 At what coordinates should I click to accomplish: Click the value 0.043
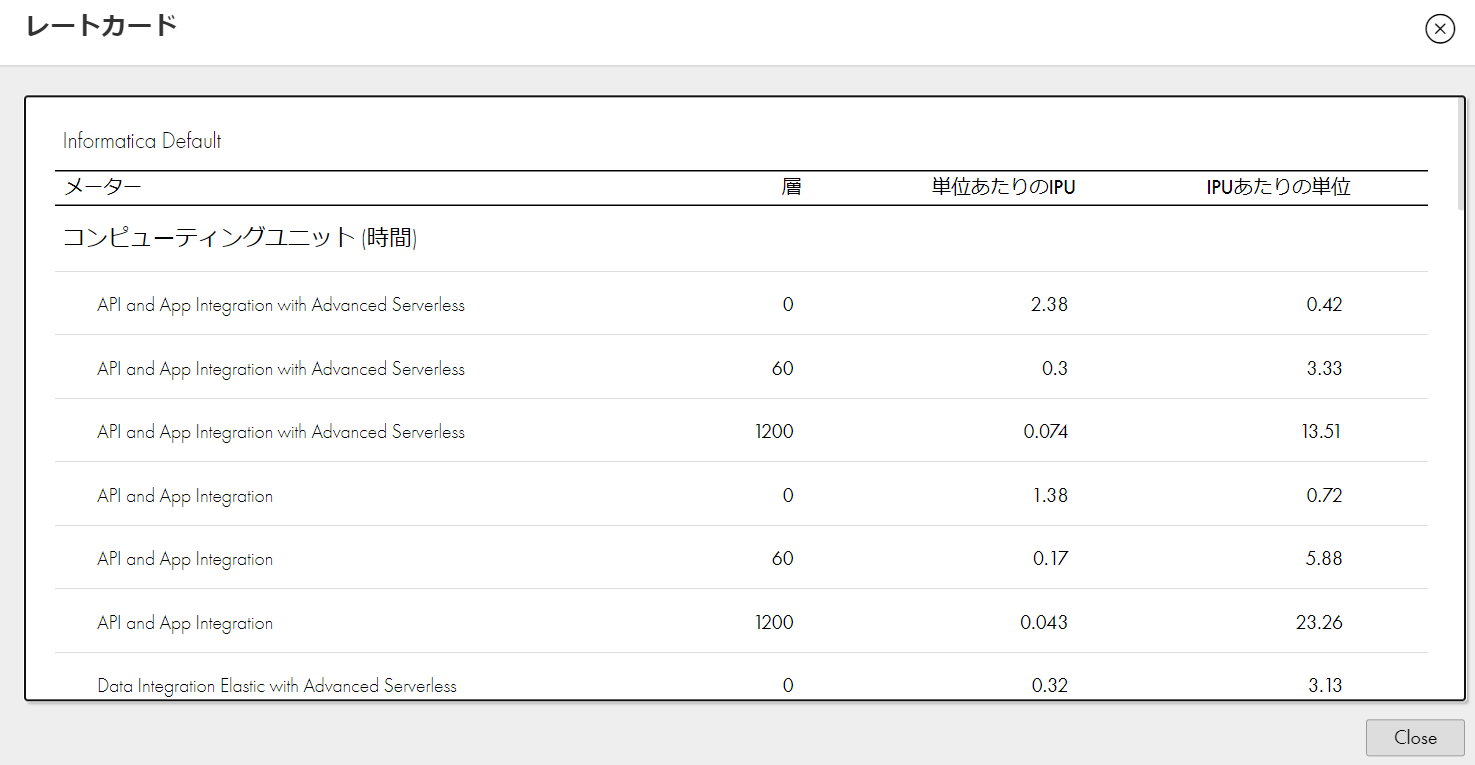1044,622
